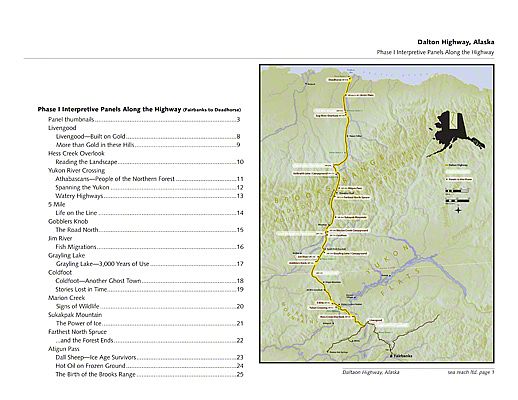The image size is (518, 400).
Task: Select 'The Power of Ice' entry
Action: coord(150,323)
